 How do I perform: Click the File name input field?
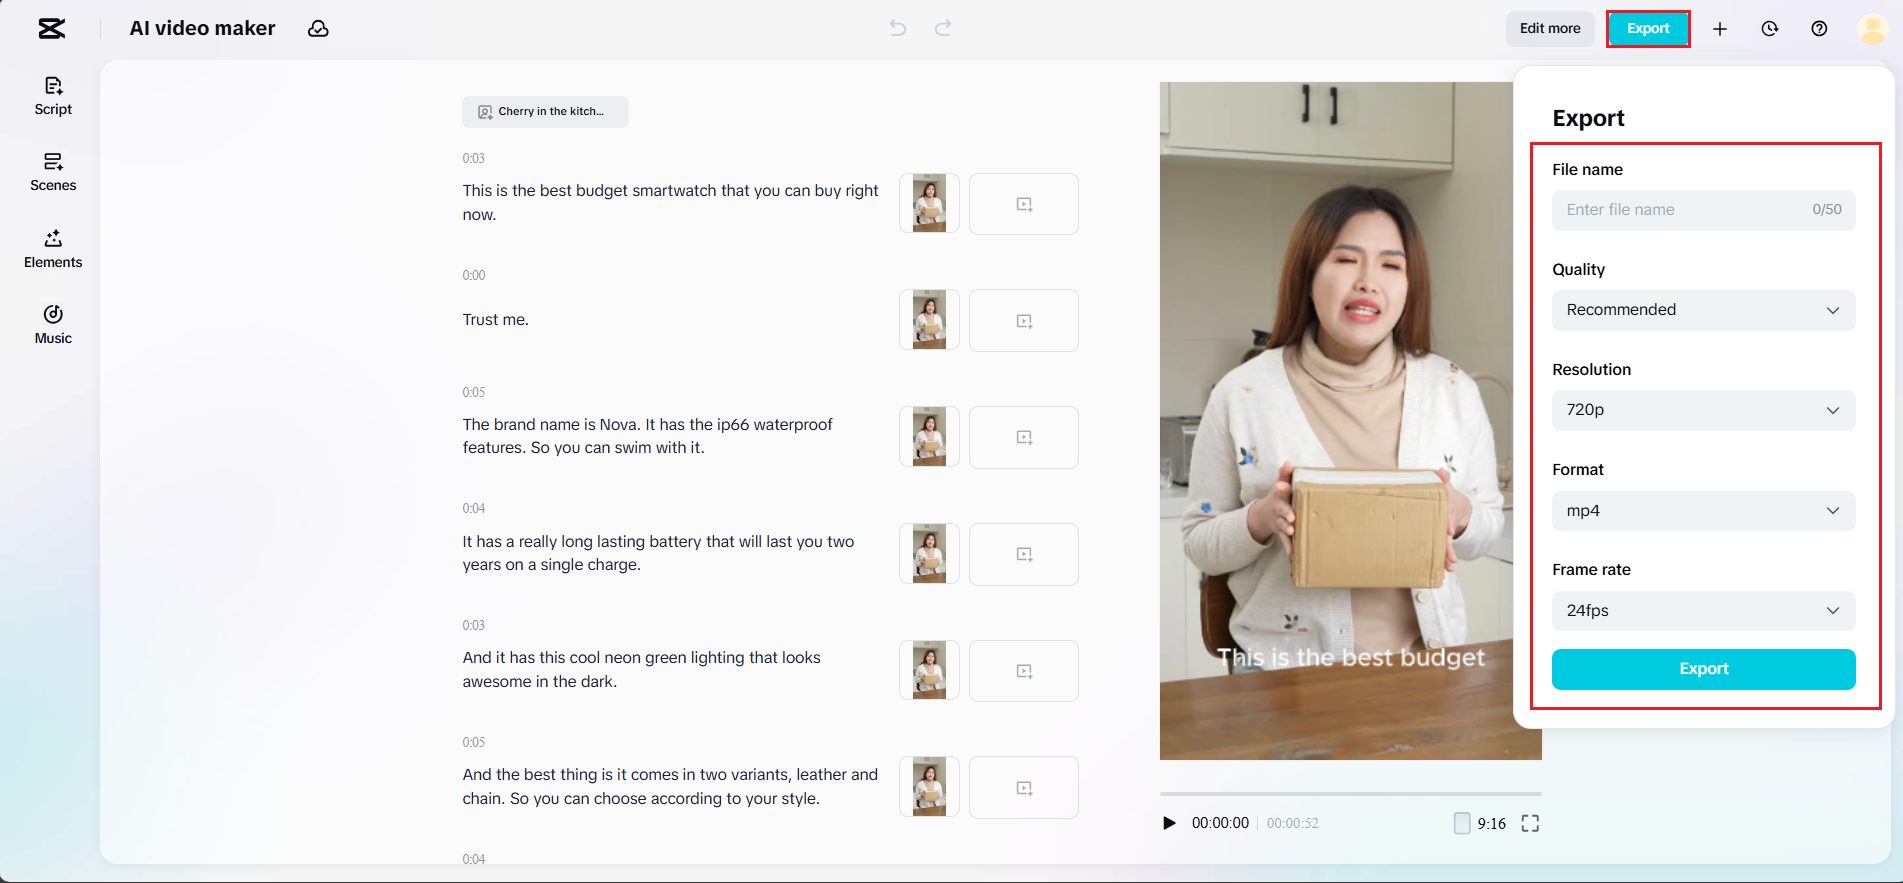point(1703,210)
